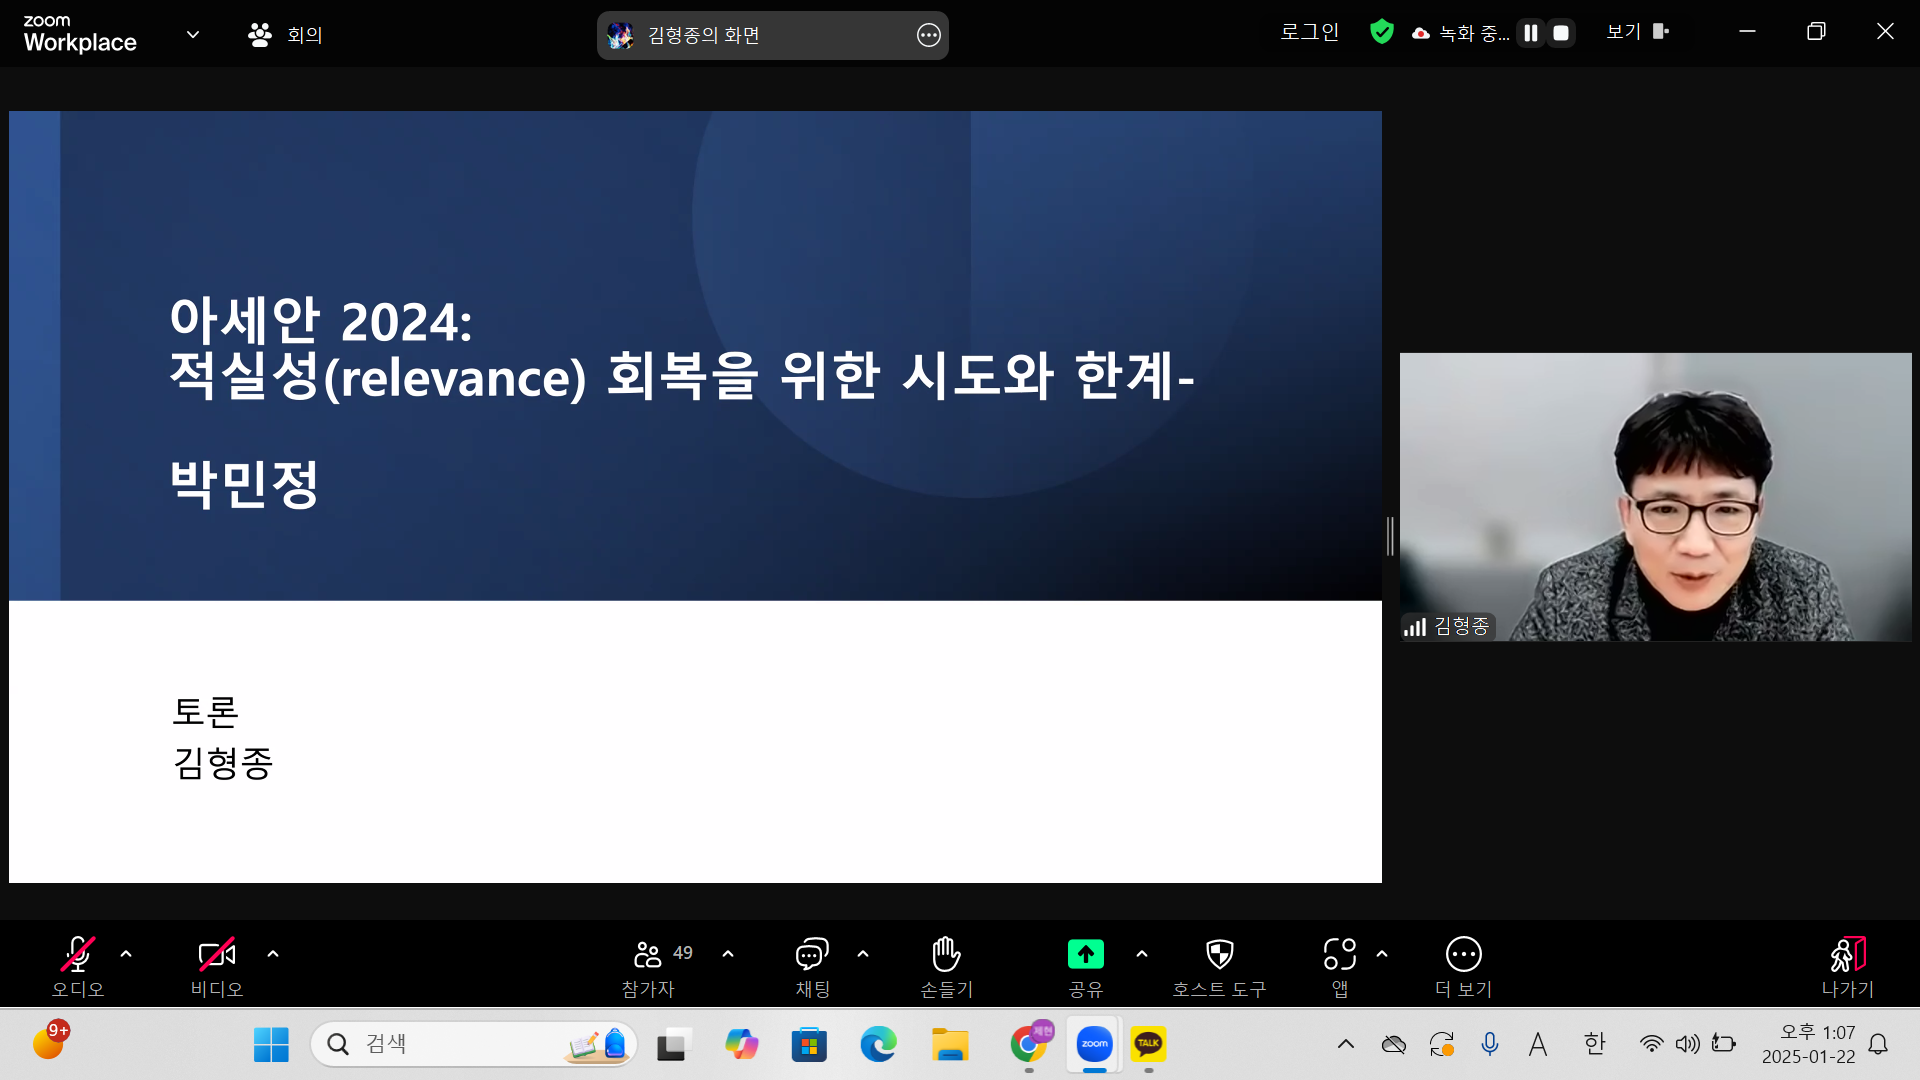
Task: Open the Zoom Workplace dropdown arrow
Action: (193, 33)
